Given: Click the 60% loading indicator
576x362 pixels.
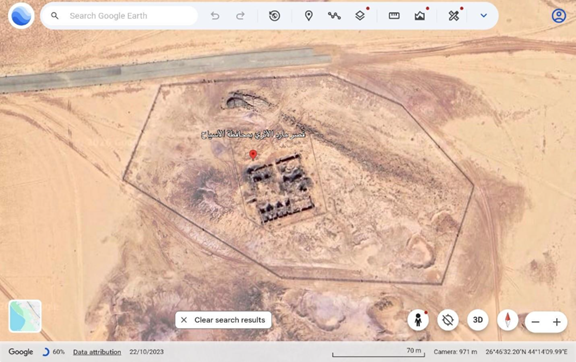Looking at the screenshot, I should tap(54, 352).
